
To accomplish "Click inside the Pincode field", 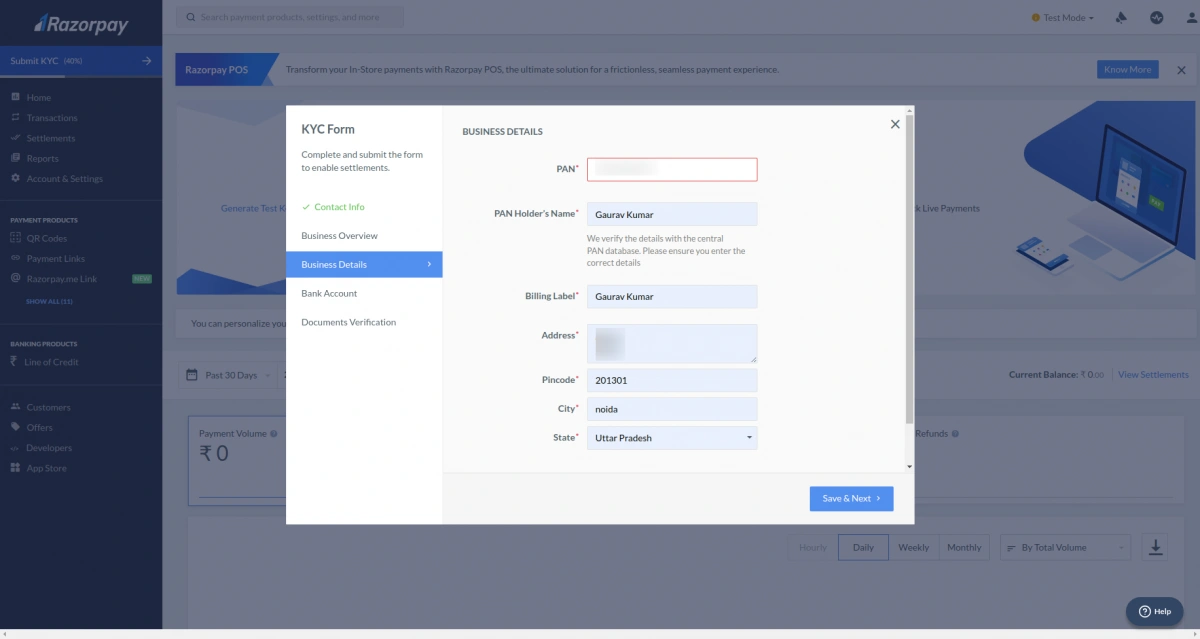I will click(x=672, y=380).
